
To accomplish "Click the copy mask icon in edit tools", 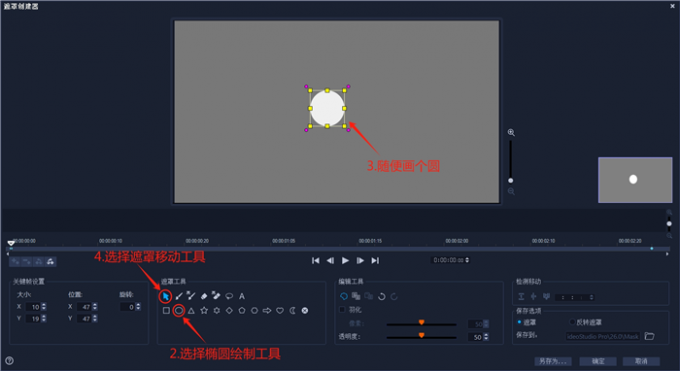I will (x=356, y=296).
